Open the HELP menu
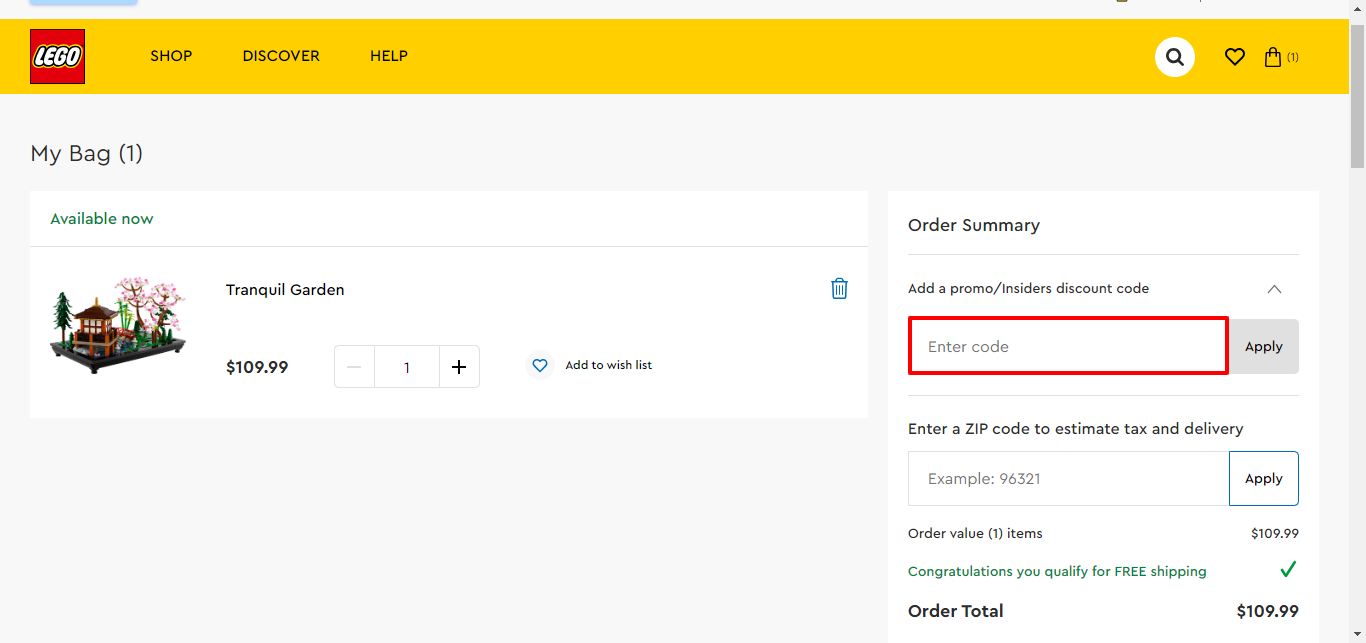 (389, 56)
